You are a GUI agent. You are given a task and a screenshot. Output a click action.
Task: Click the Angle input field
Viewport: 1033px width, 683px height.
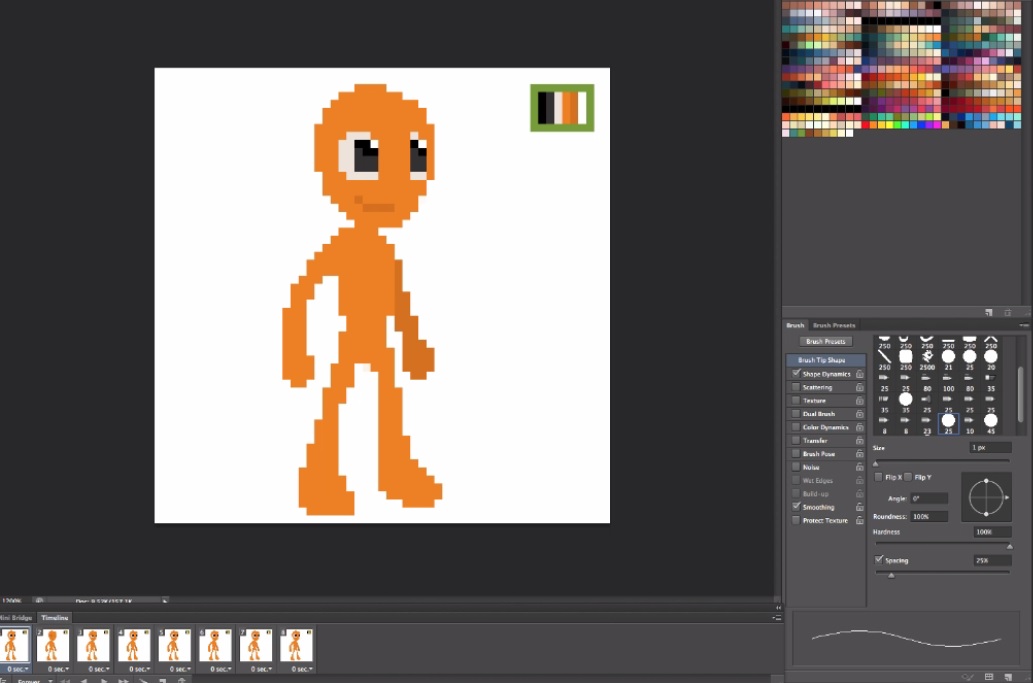929,499
